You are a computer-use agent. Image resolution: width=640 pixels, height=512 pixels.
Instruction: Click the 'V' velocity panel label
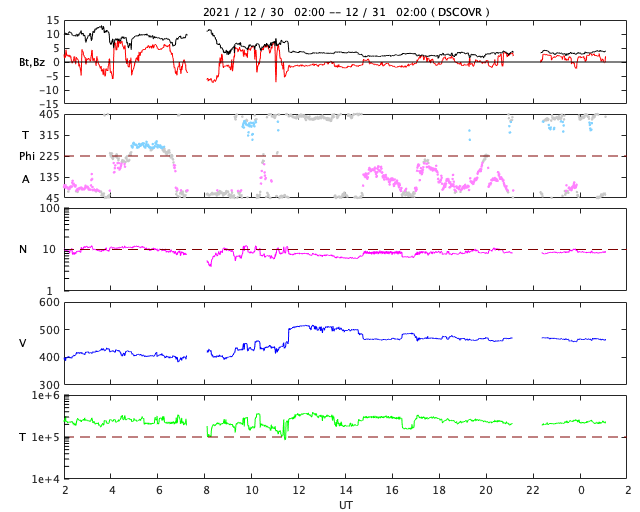click(x=23, y=343)
